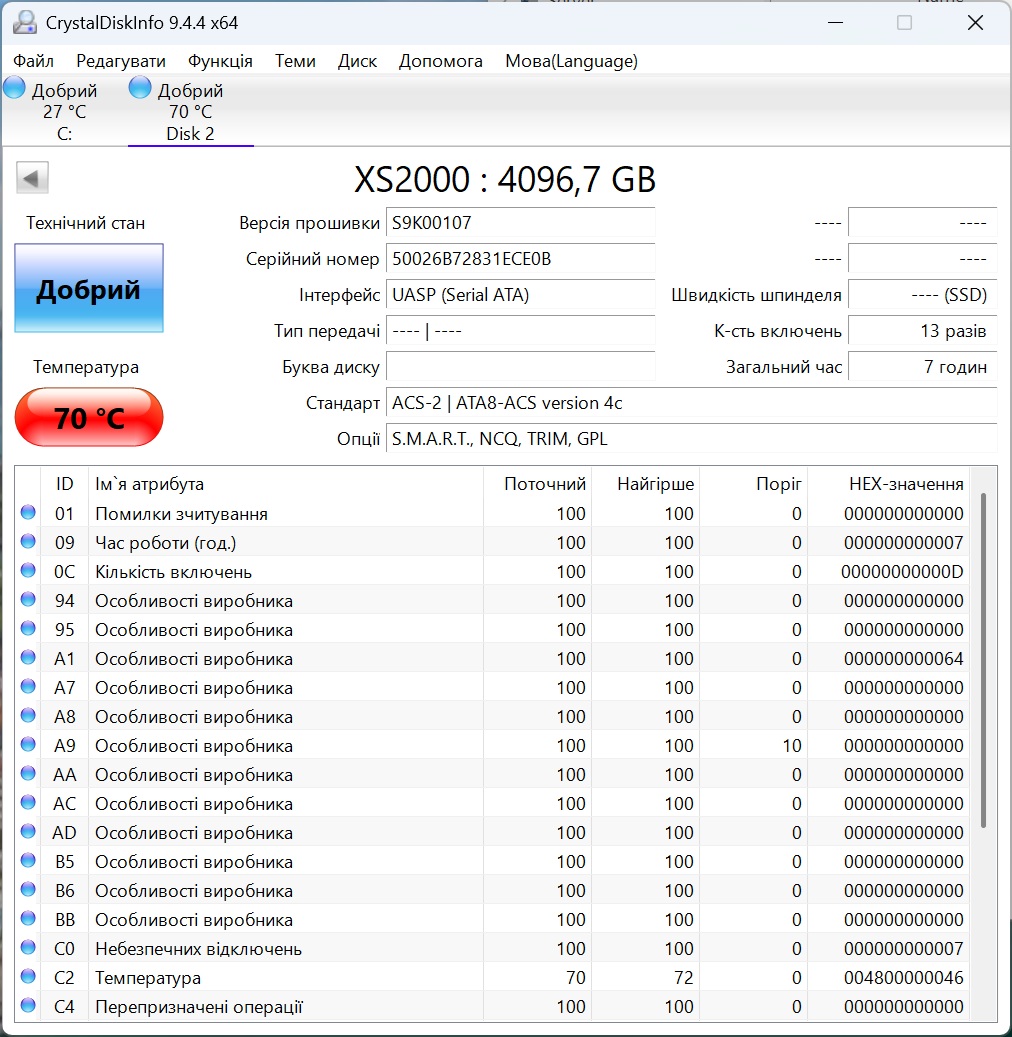Click status dot for attribute A8

(28, 716)
